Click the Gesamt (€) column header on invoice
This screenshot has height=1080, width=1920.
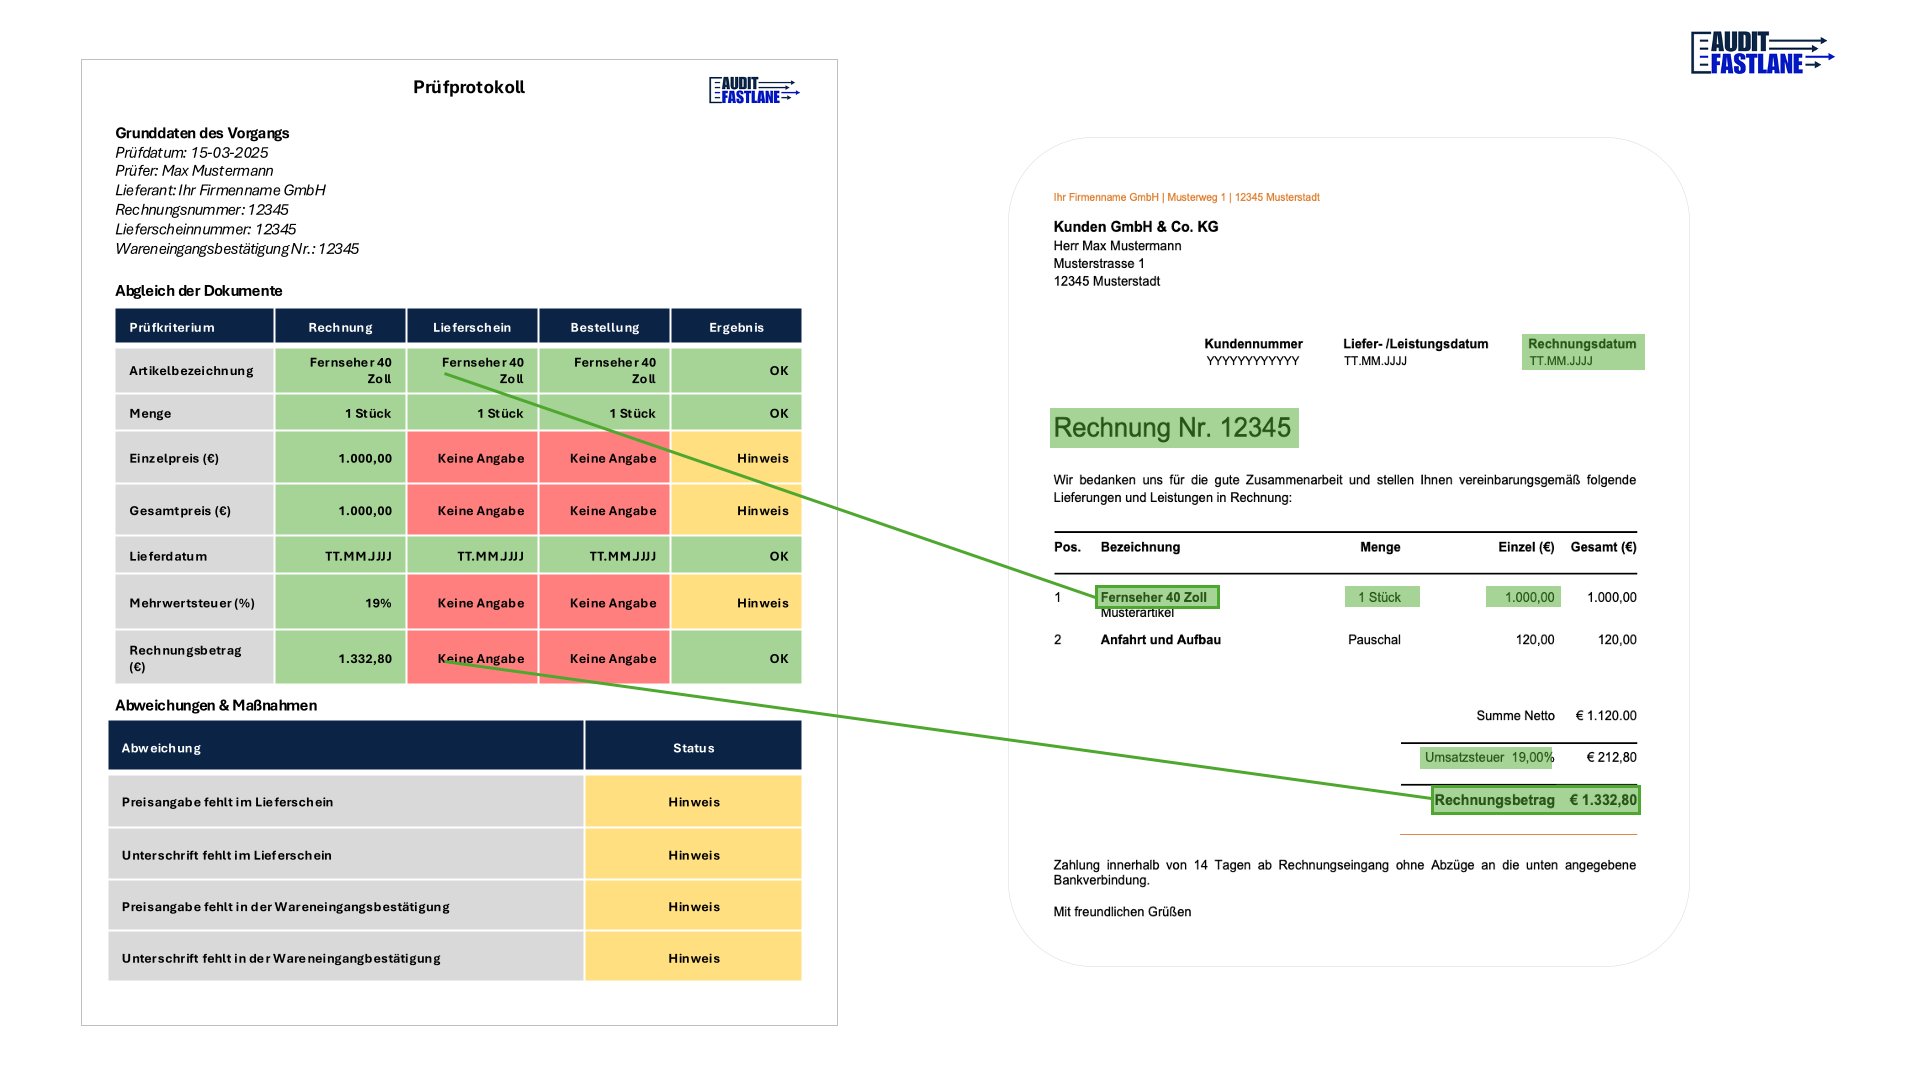(1603, 547)
